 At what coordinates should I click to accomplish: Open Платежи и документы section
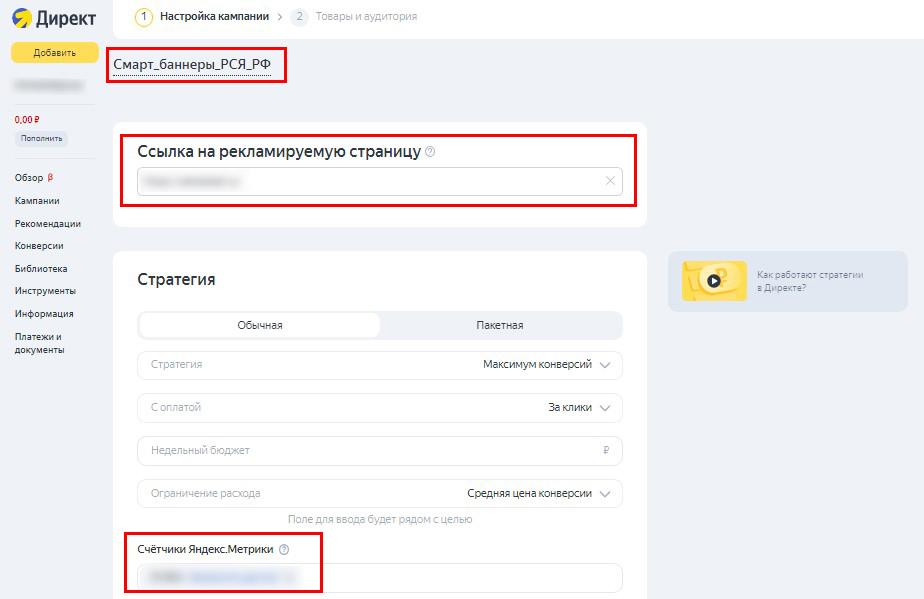pyautogui.click(x=39, y=343)
